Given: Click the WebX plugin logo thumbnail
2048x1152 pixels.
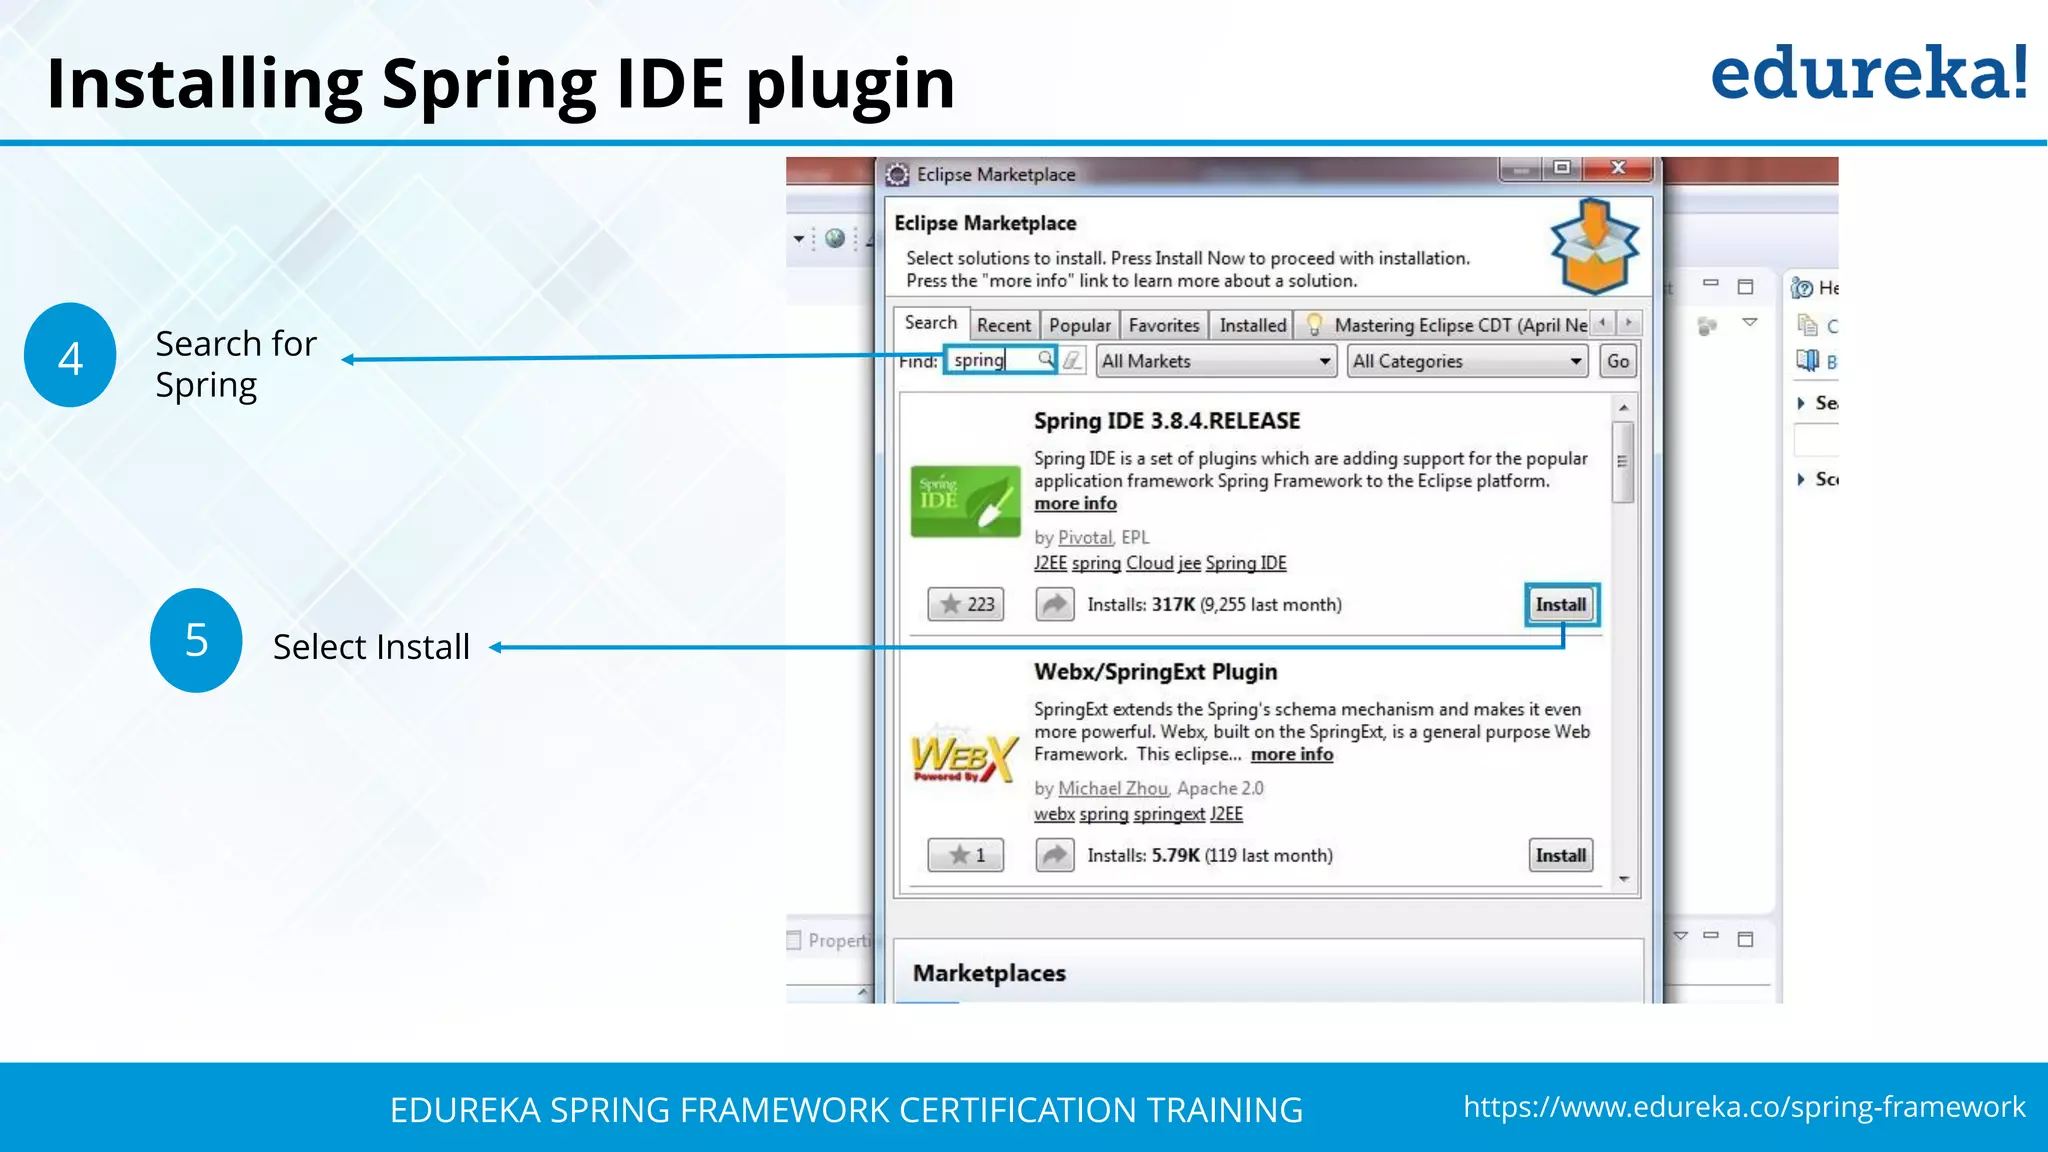Looking at the screenshot, I should point(964,754).
